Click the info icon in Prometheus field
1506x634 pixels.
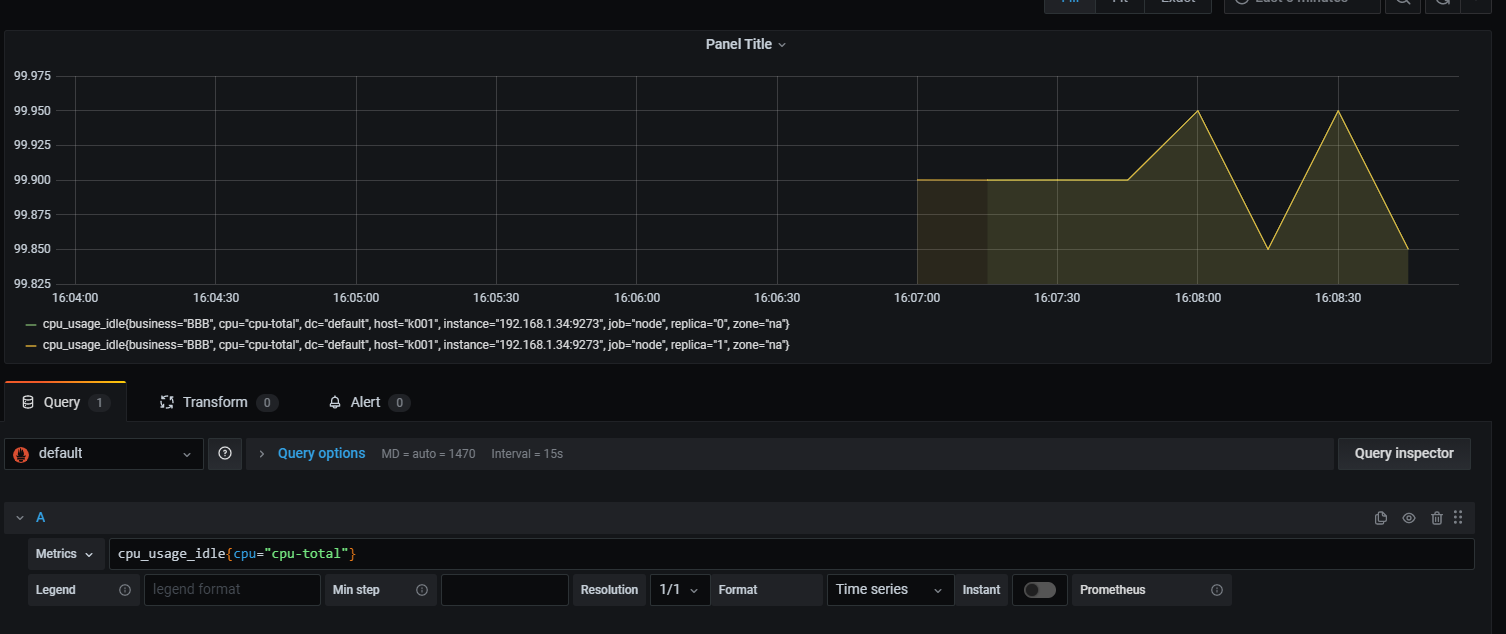coord(1217,590)
